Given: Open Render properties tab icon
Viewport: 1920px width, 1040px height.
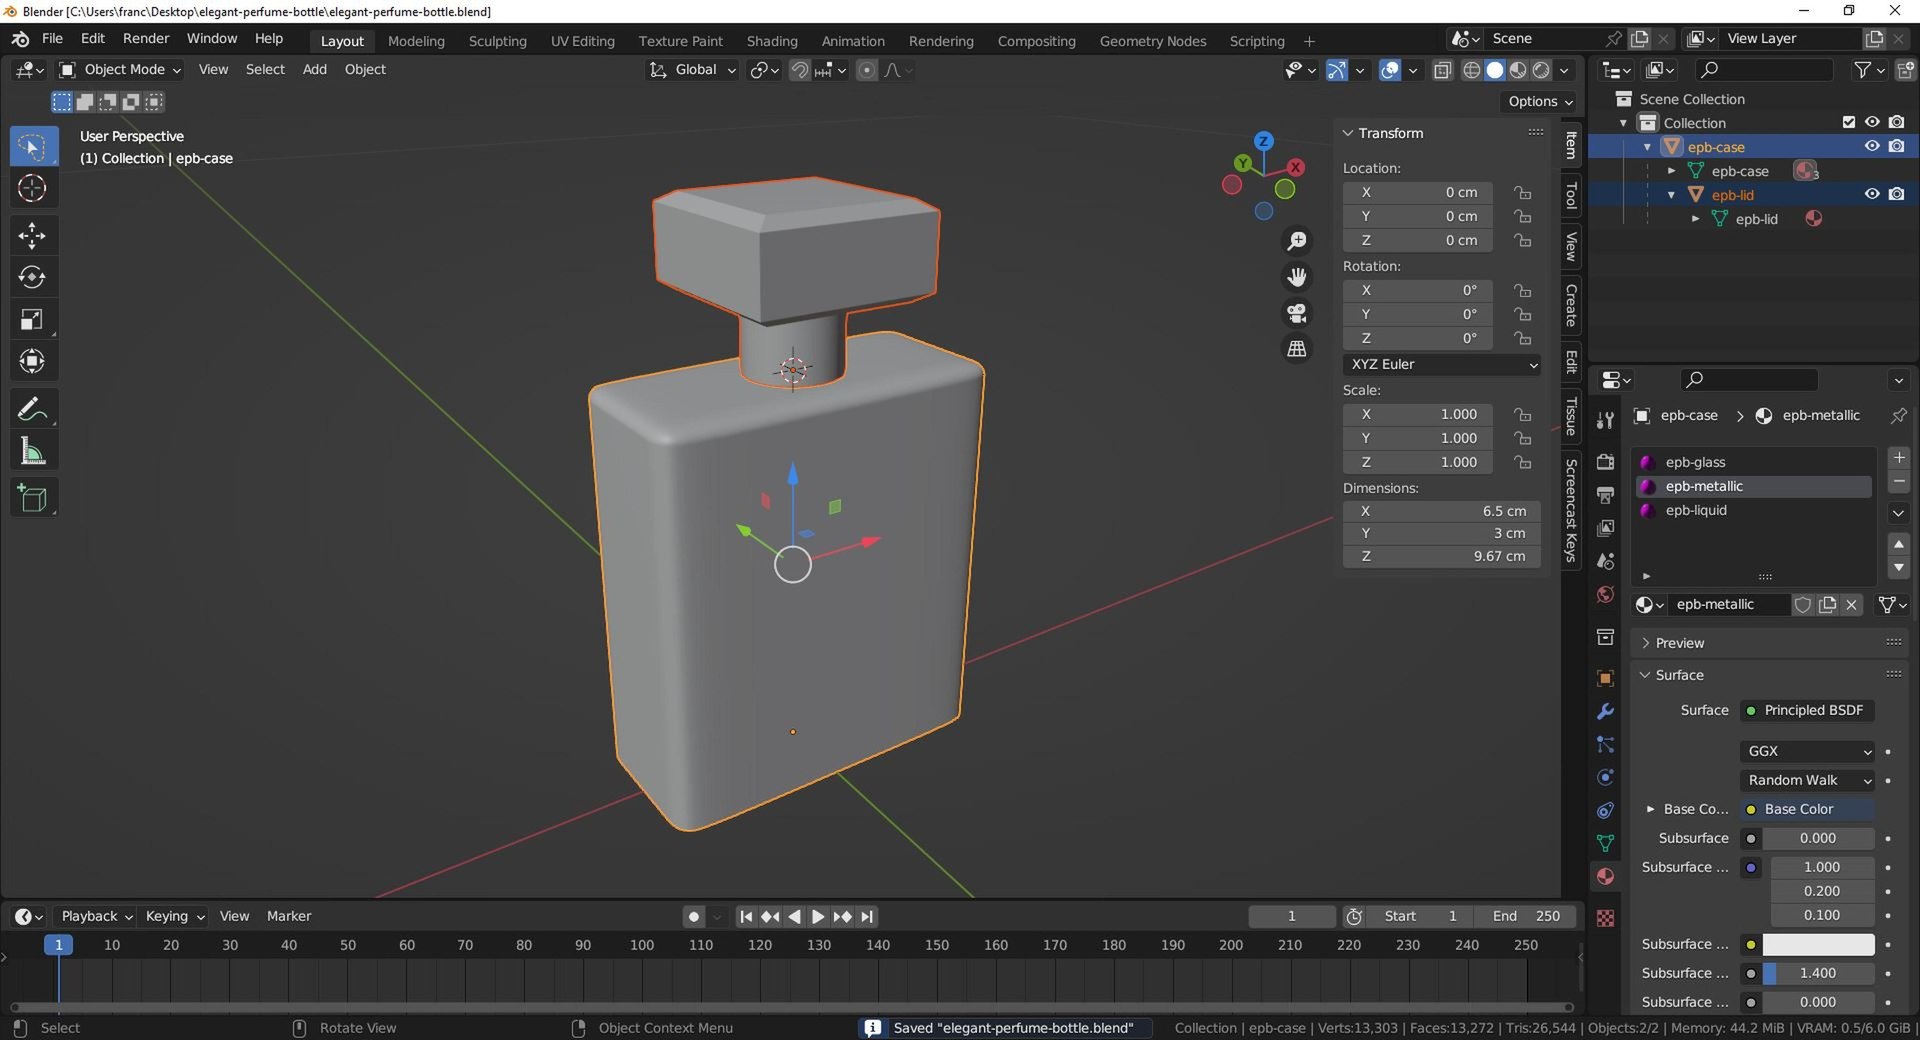Looking at the screenshot, I should 1605,462.
